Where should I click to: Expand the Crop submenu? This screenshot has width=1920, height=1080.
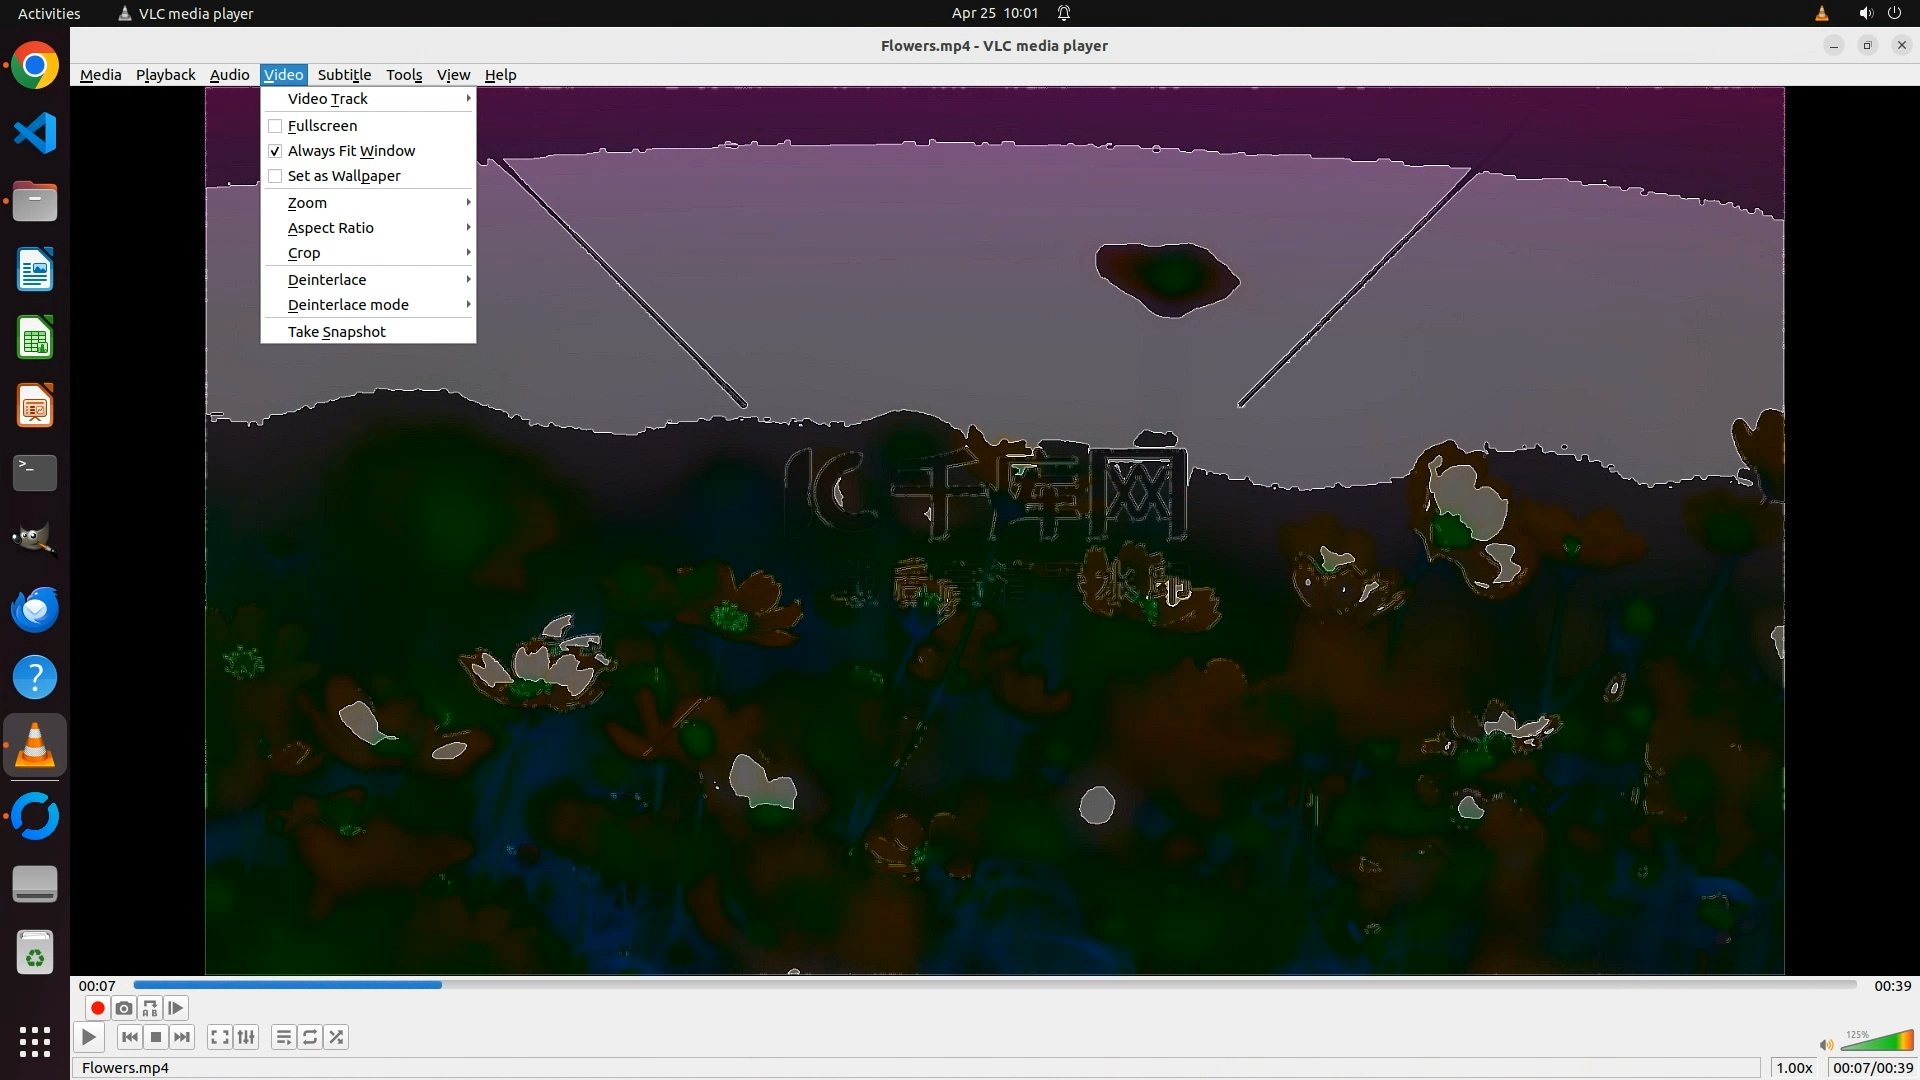click(304, 253)
